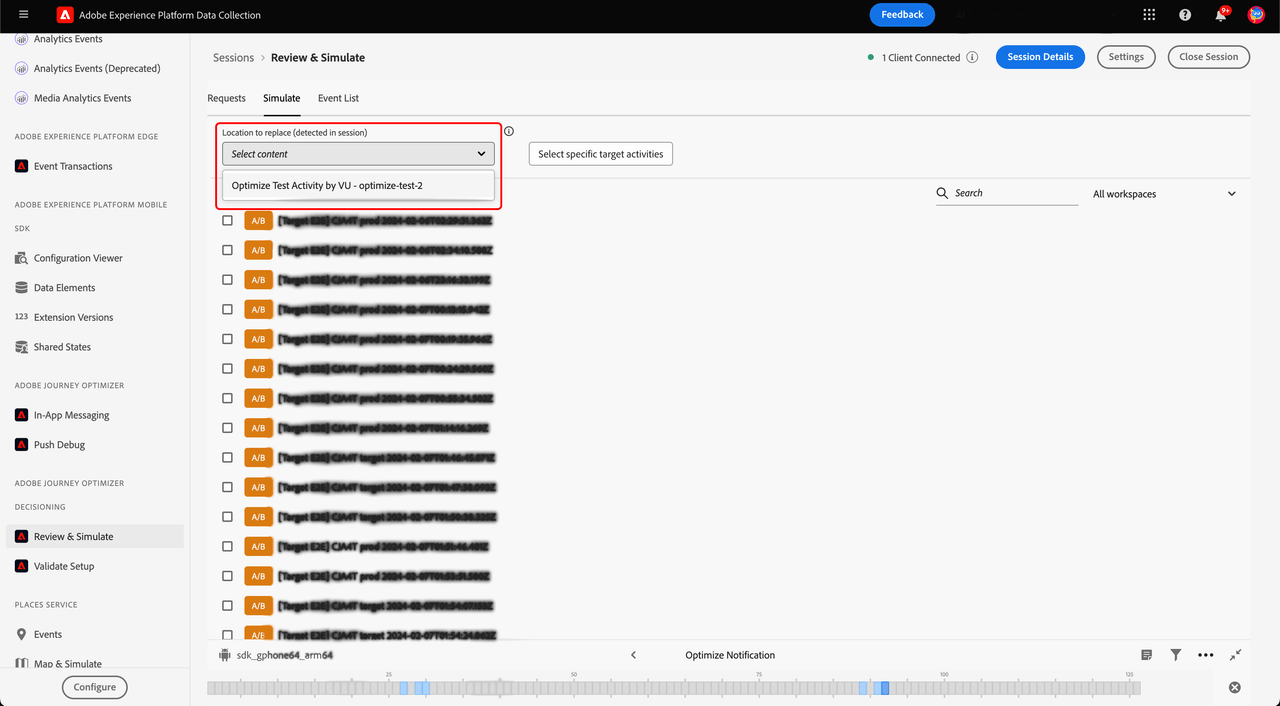Image resolution: width=1280 pixels, height=706 pixels.
Task: Select Review & Simulate in sidebar
Action: coord(96,536)
